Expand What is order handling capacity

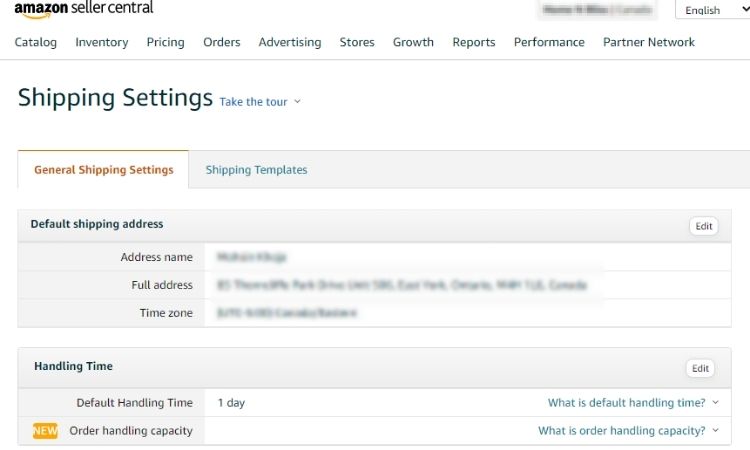click(627, 431)
